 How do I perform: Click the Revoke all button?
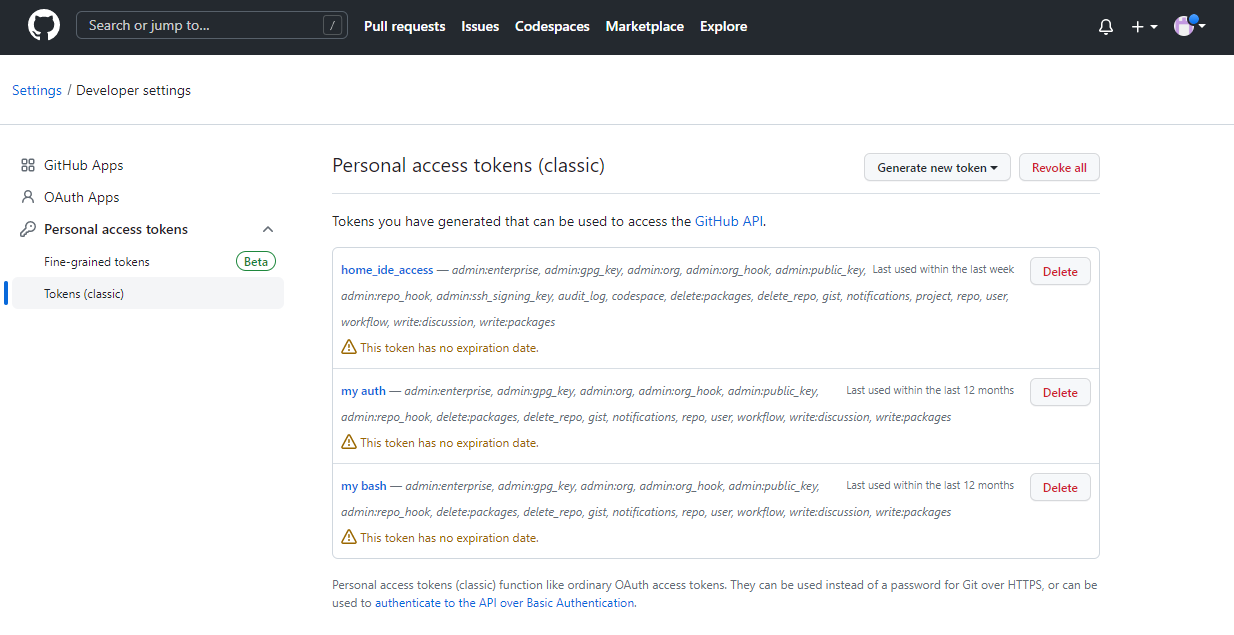[1059, 167]
